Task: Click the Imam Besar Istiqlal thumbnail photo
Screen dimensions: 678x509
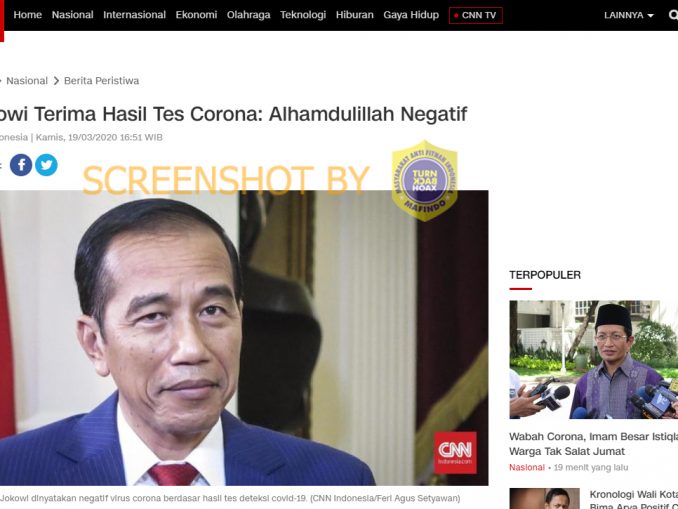Action: [593, 359]
